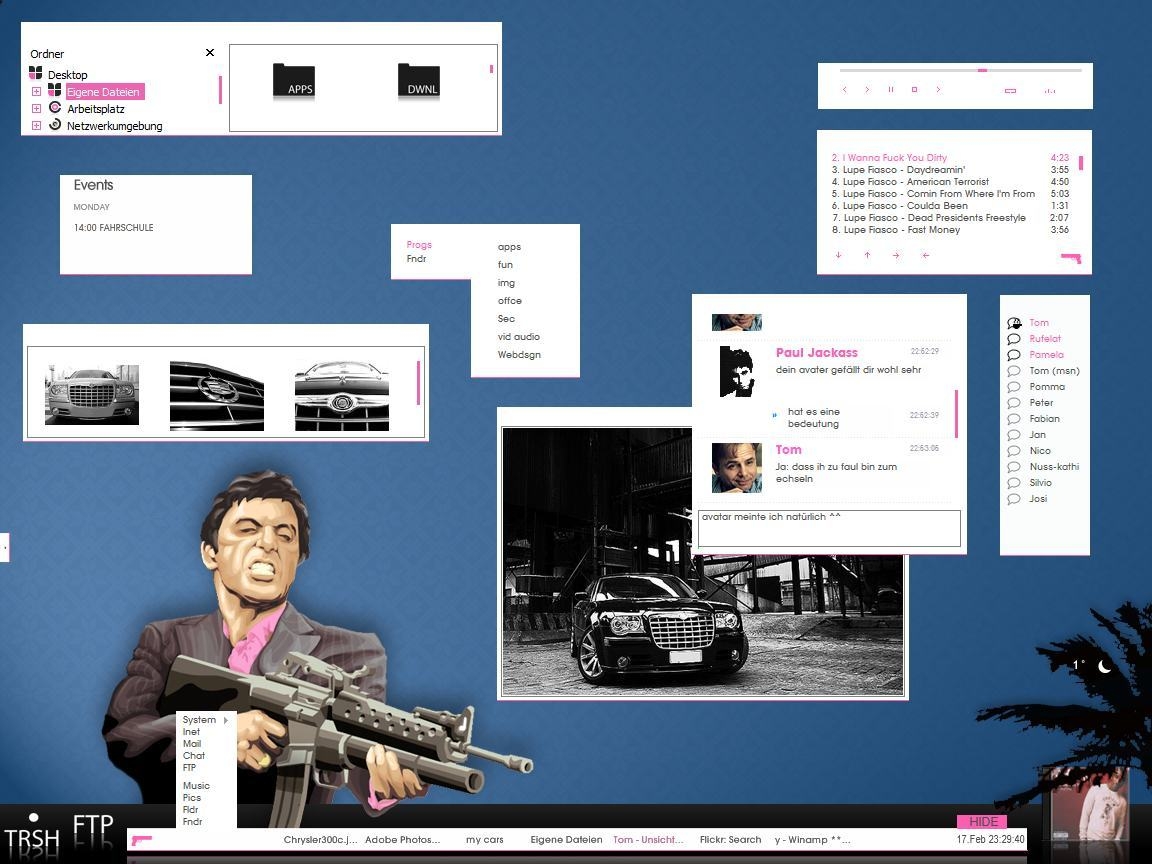The image size is (1152, 864).
Task: Stop playback with the square button
Action: coord(914,90)
